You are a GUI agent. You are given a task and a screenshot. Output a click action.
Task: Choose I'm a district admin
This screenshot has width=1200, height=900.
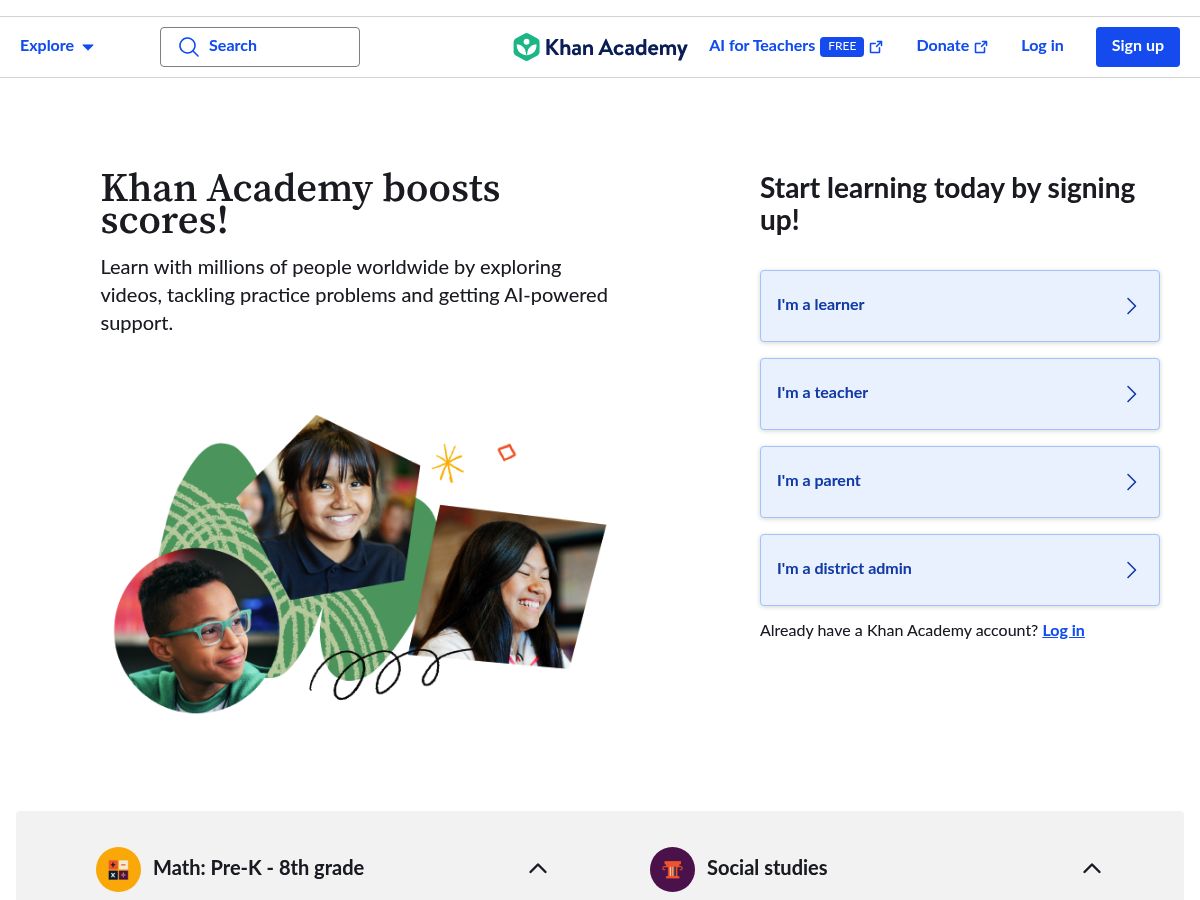coord(960,570)
